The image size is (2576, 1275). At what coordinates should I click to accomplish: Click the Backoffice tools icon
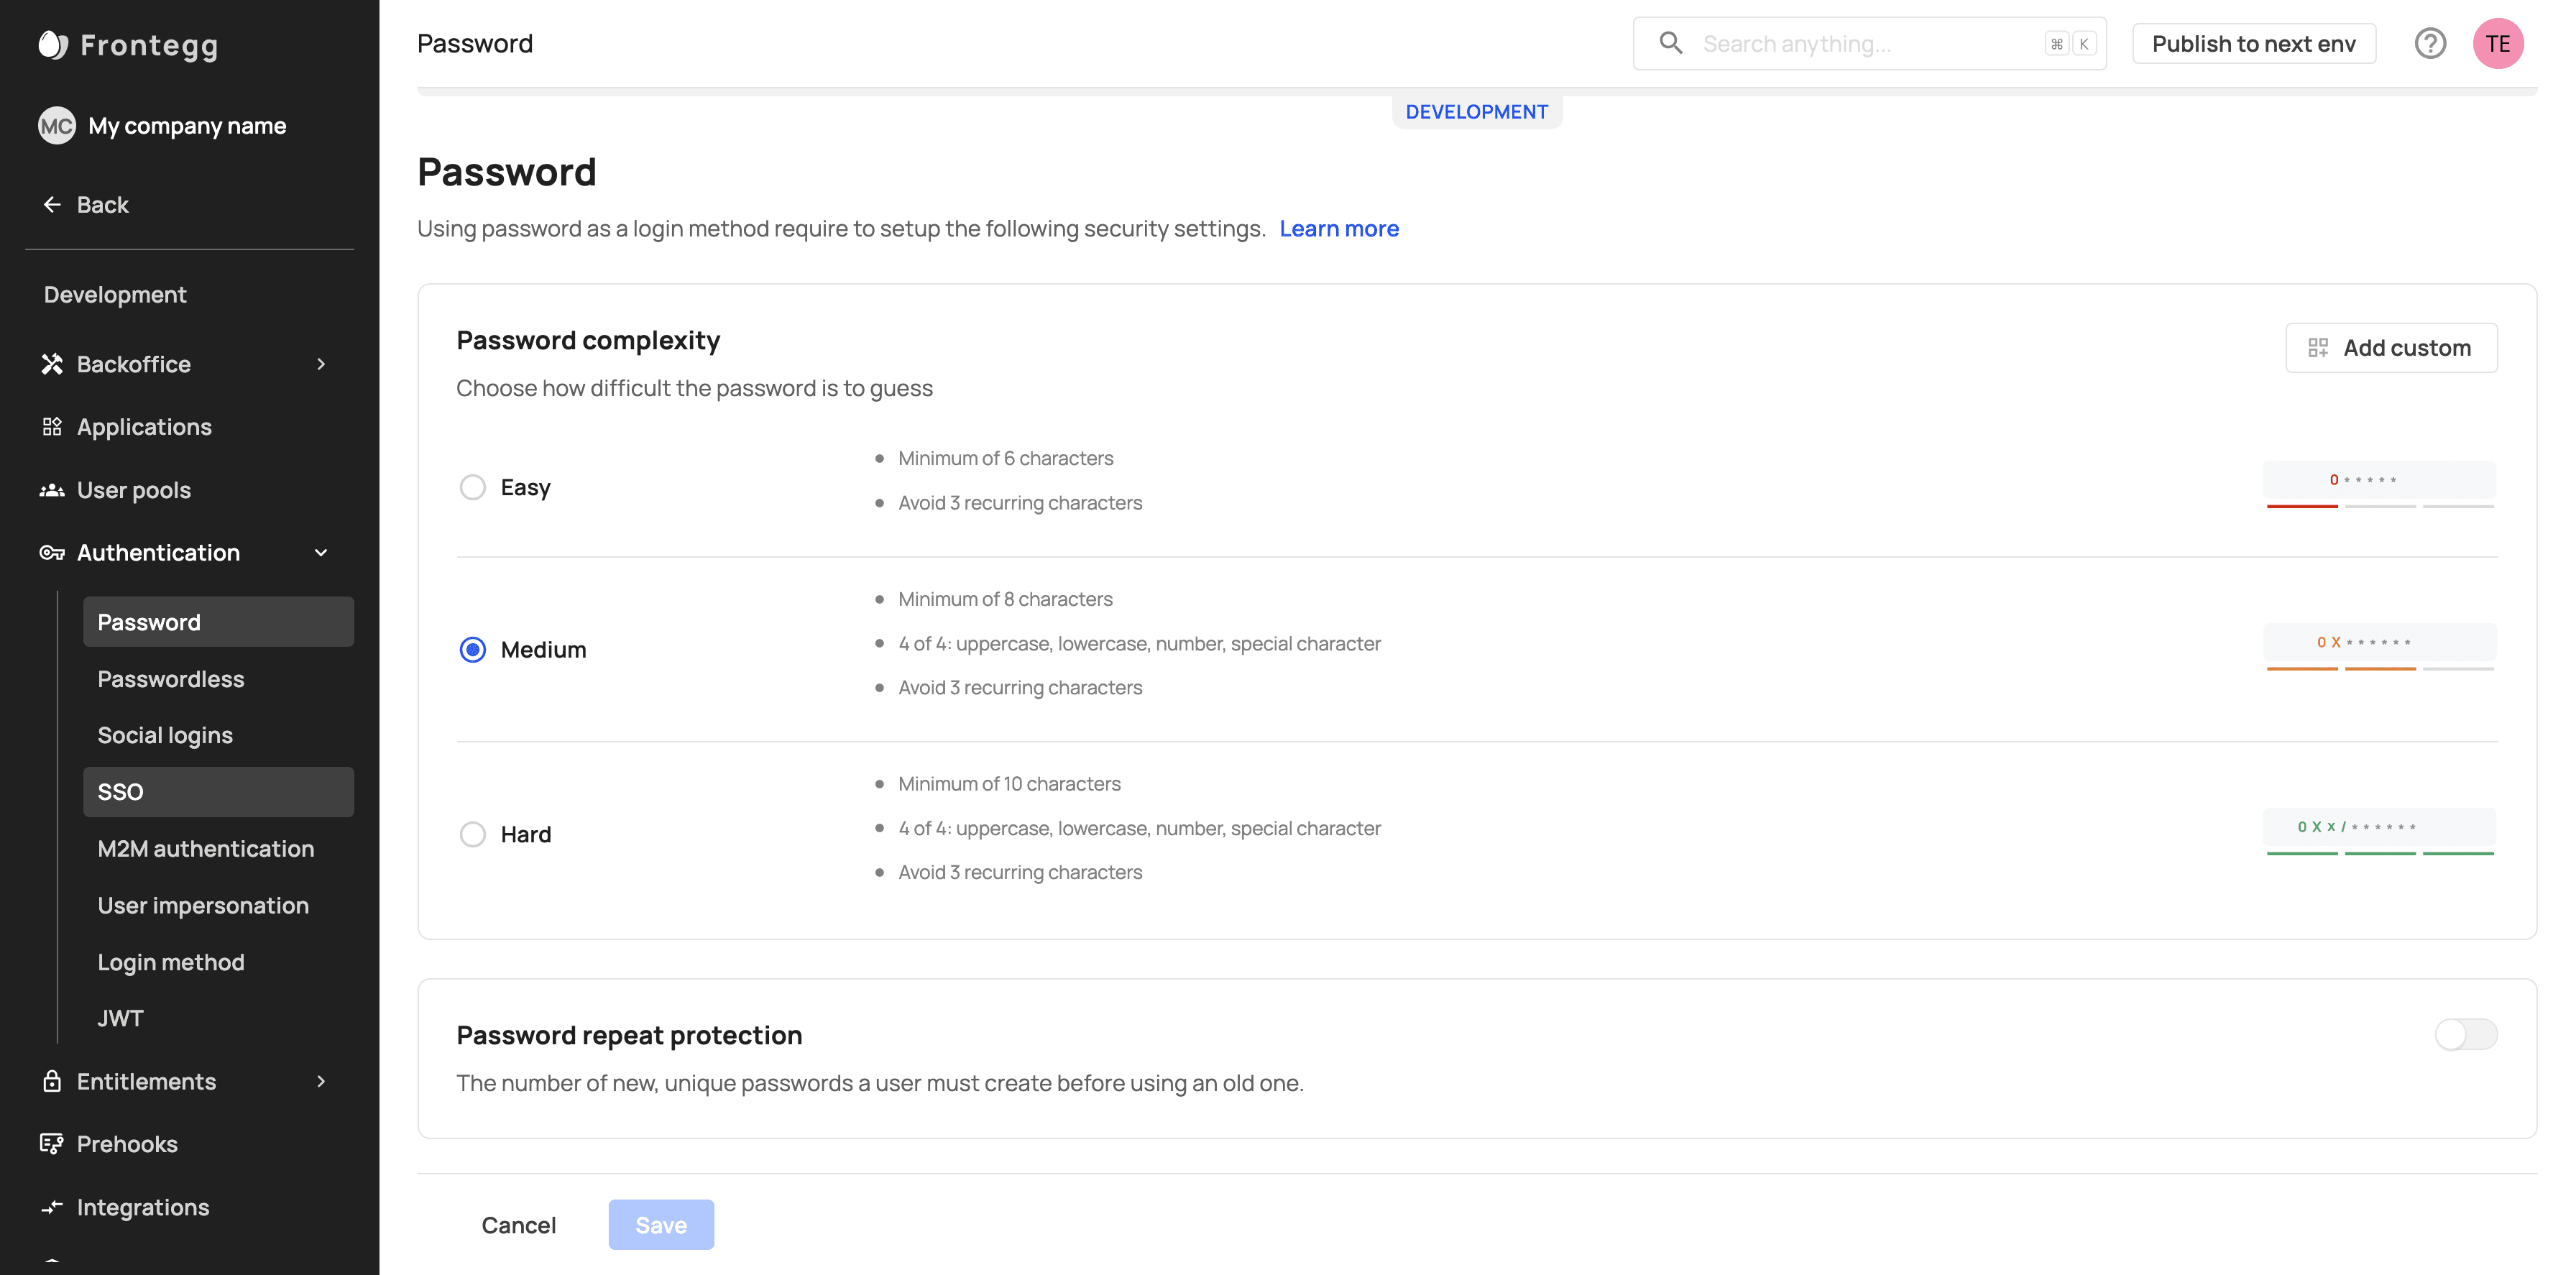point(52,364)
